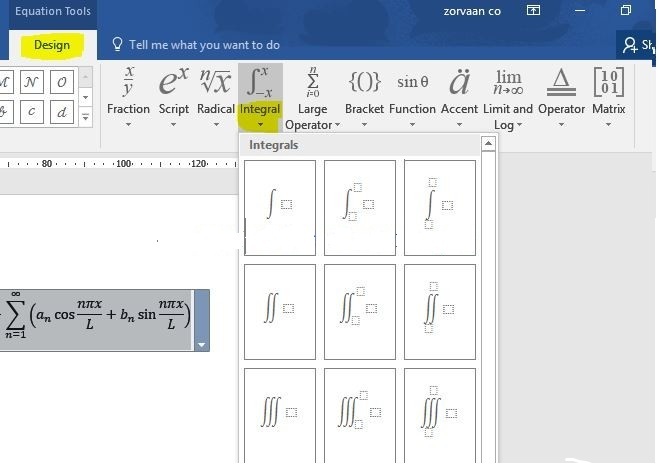Image resolution: width=660 pixels, height=468 pixels.
Task: Open the equation options dropdown arrow
Action: point(203,344)
